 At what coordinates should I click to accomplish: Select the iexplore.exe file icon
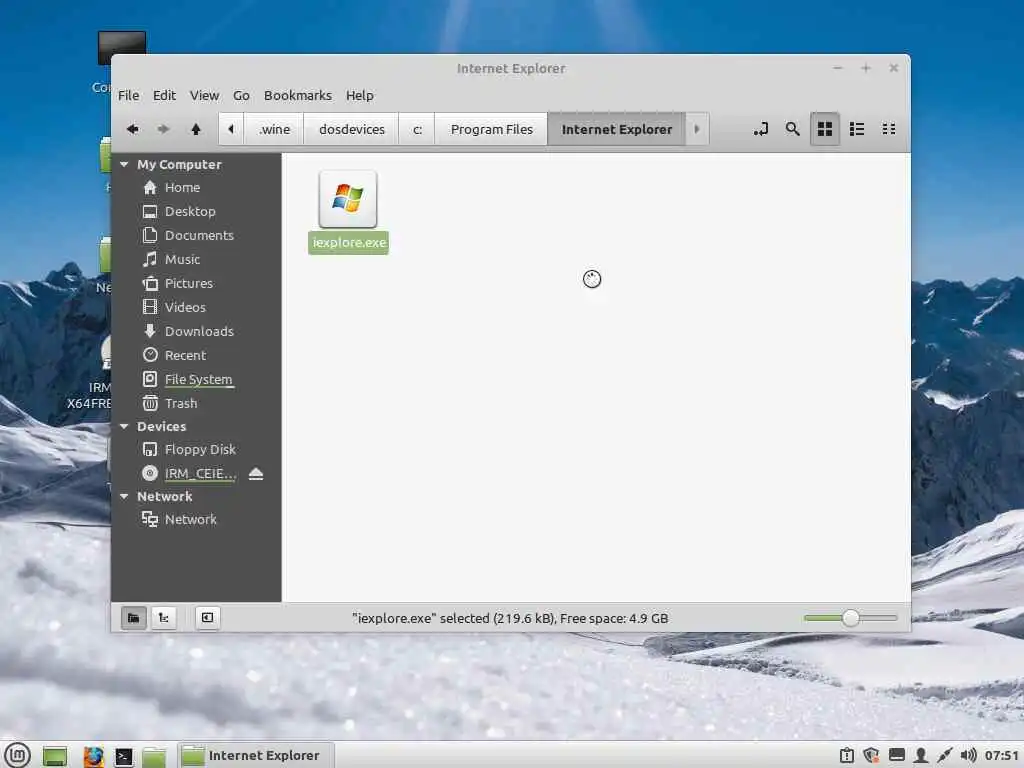click(x=348, y=199)
